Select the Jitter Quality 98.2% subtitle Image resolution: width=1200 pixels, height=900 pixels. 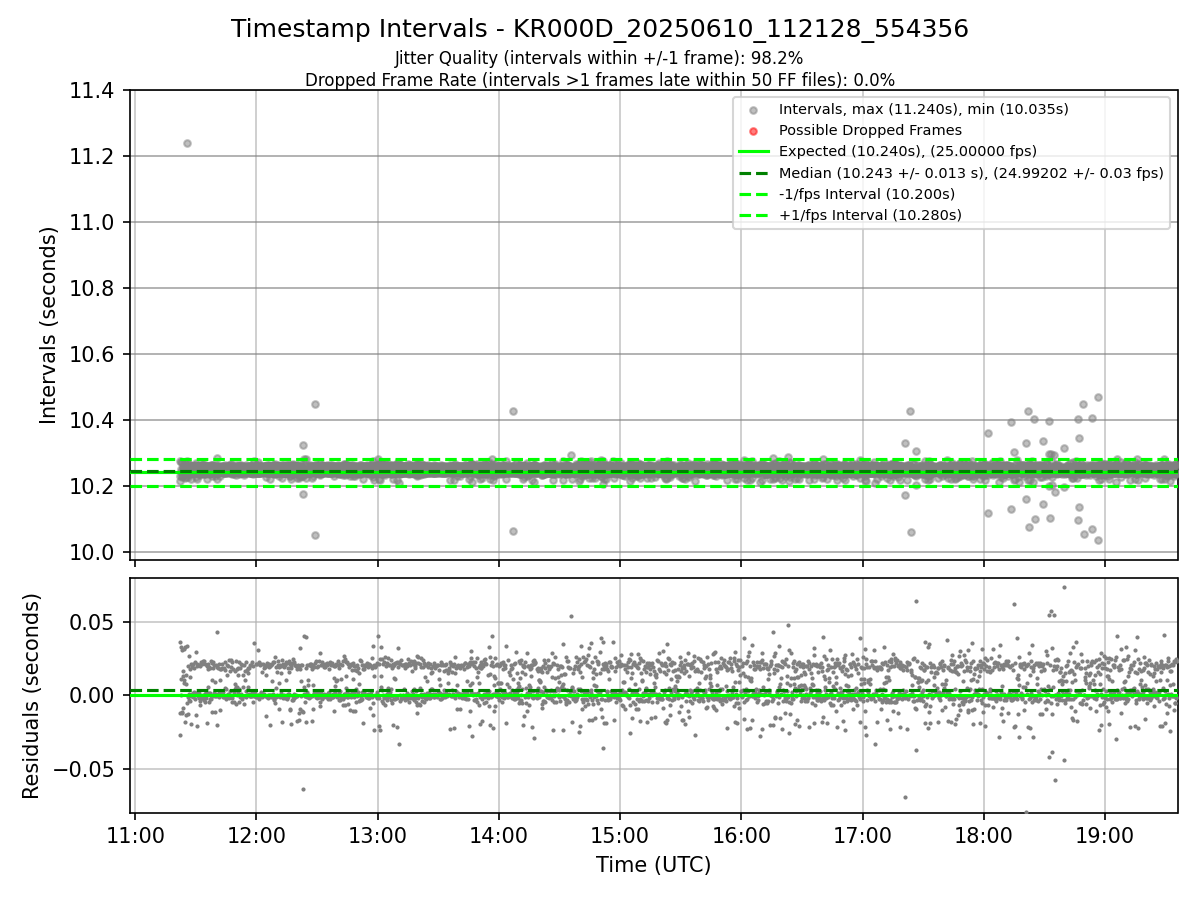(599, 58)
